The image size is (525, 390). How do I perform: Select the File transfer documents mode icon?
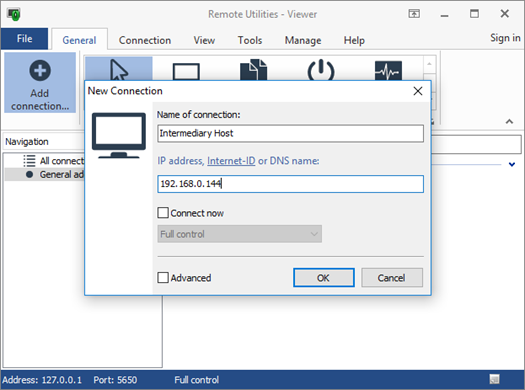point(253,70)
